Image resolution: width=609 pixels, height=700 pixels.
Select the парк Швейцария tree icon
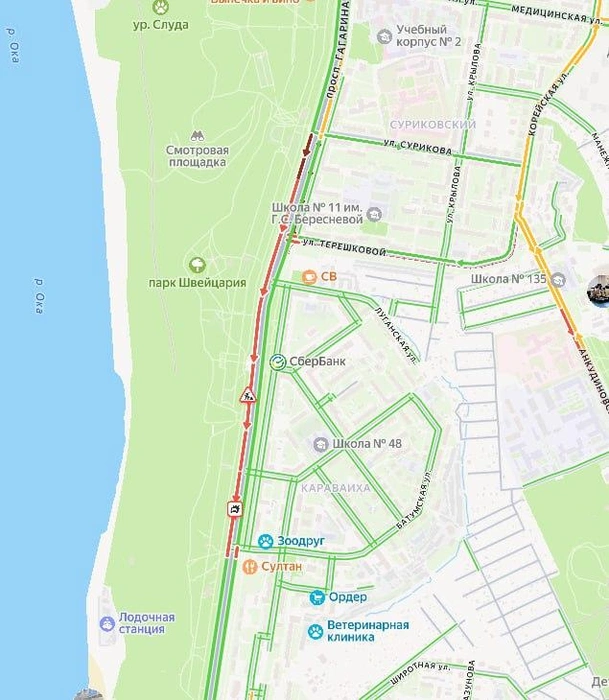197,265
